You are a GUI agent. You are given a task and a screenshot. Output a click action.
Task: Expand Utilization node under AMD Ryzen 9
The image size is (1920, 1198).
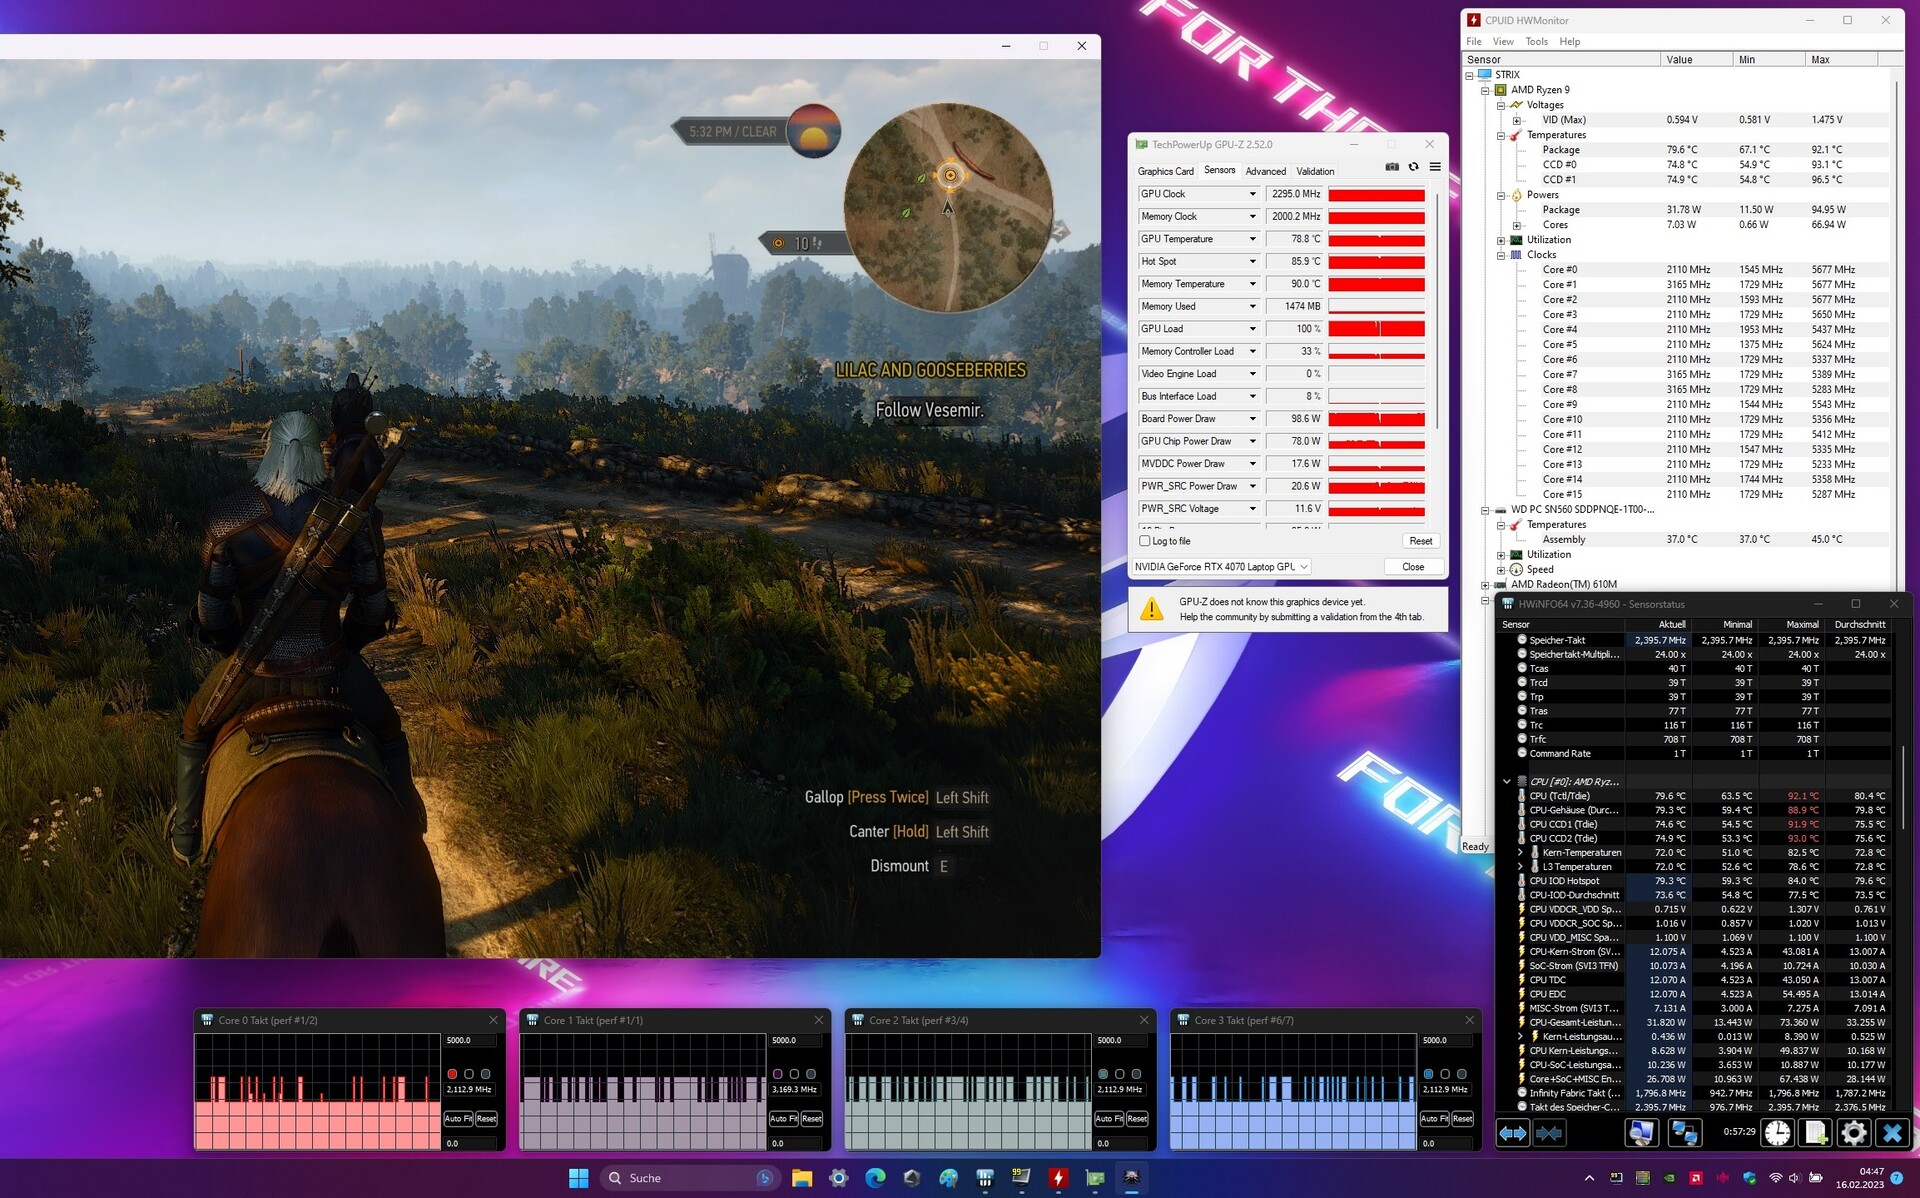point(1501,240)
